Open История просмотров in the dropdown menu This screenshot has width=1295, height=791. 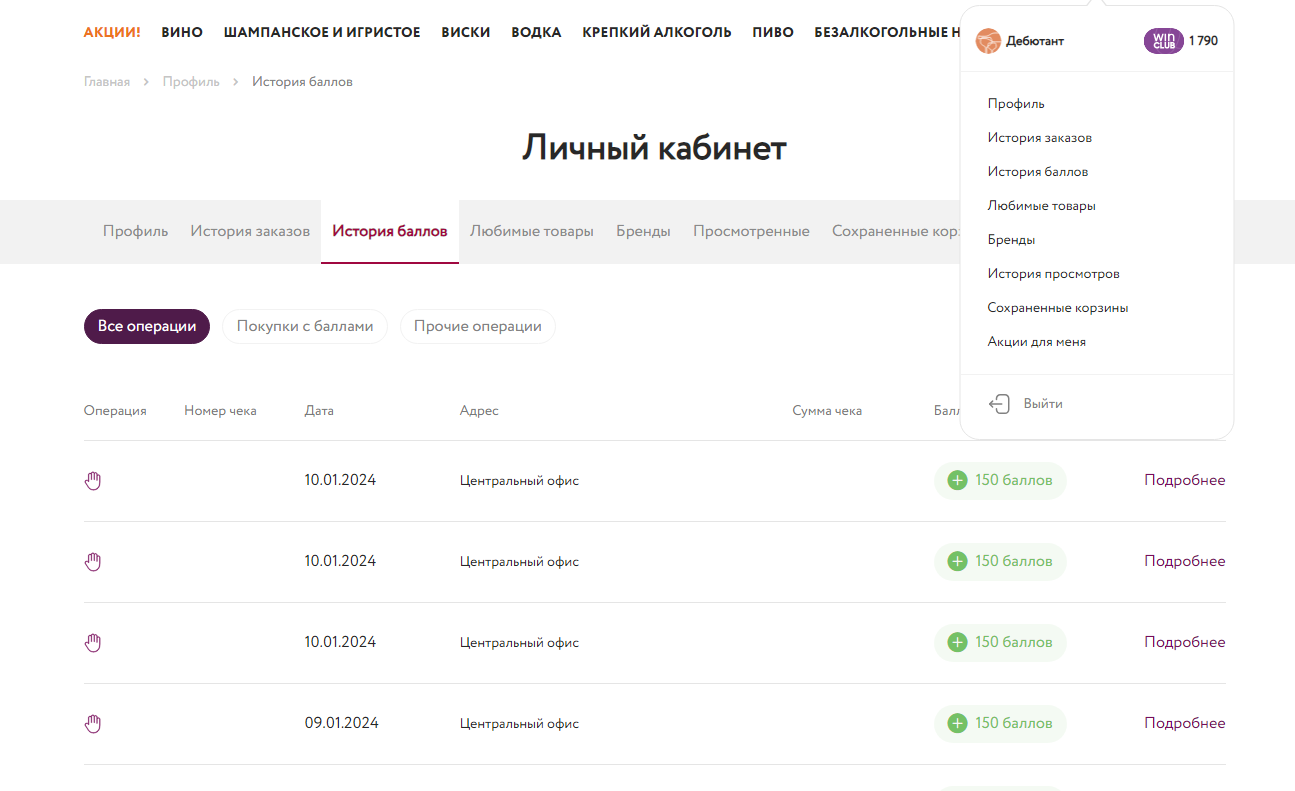(1054, 274)
